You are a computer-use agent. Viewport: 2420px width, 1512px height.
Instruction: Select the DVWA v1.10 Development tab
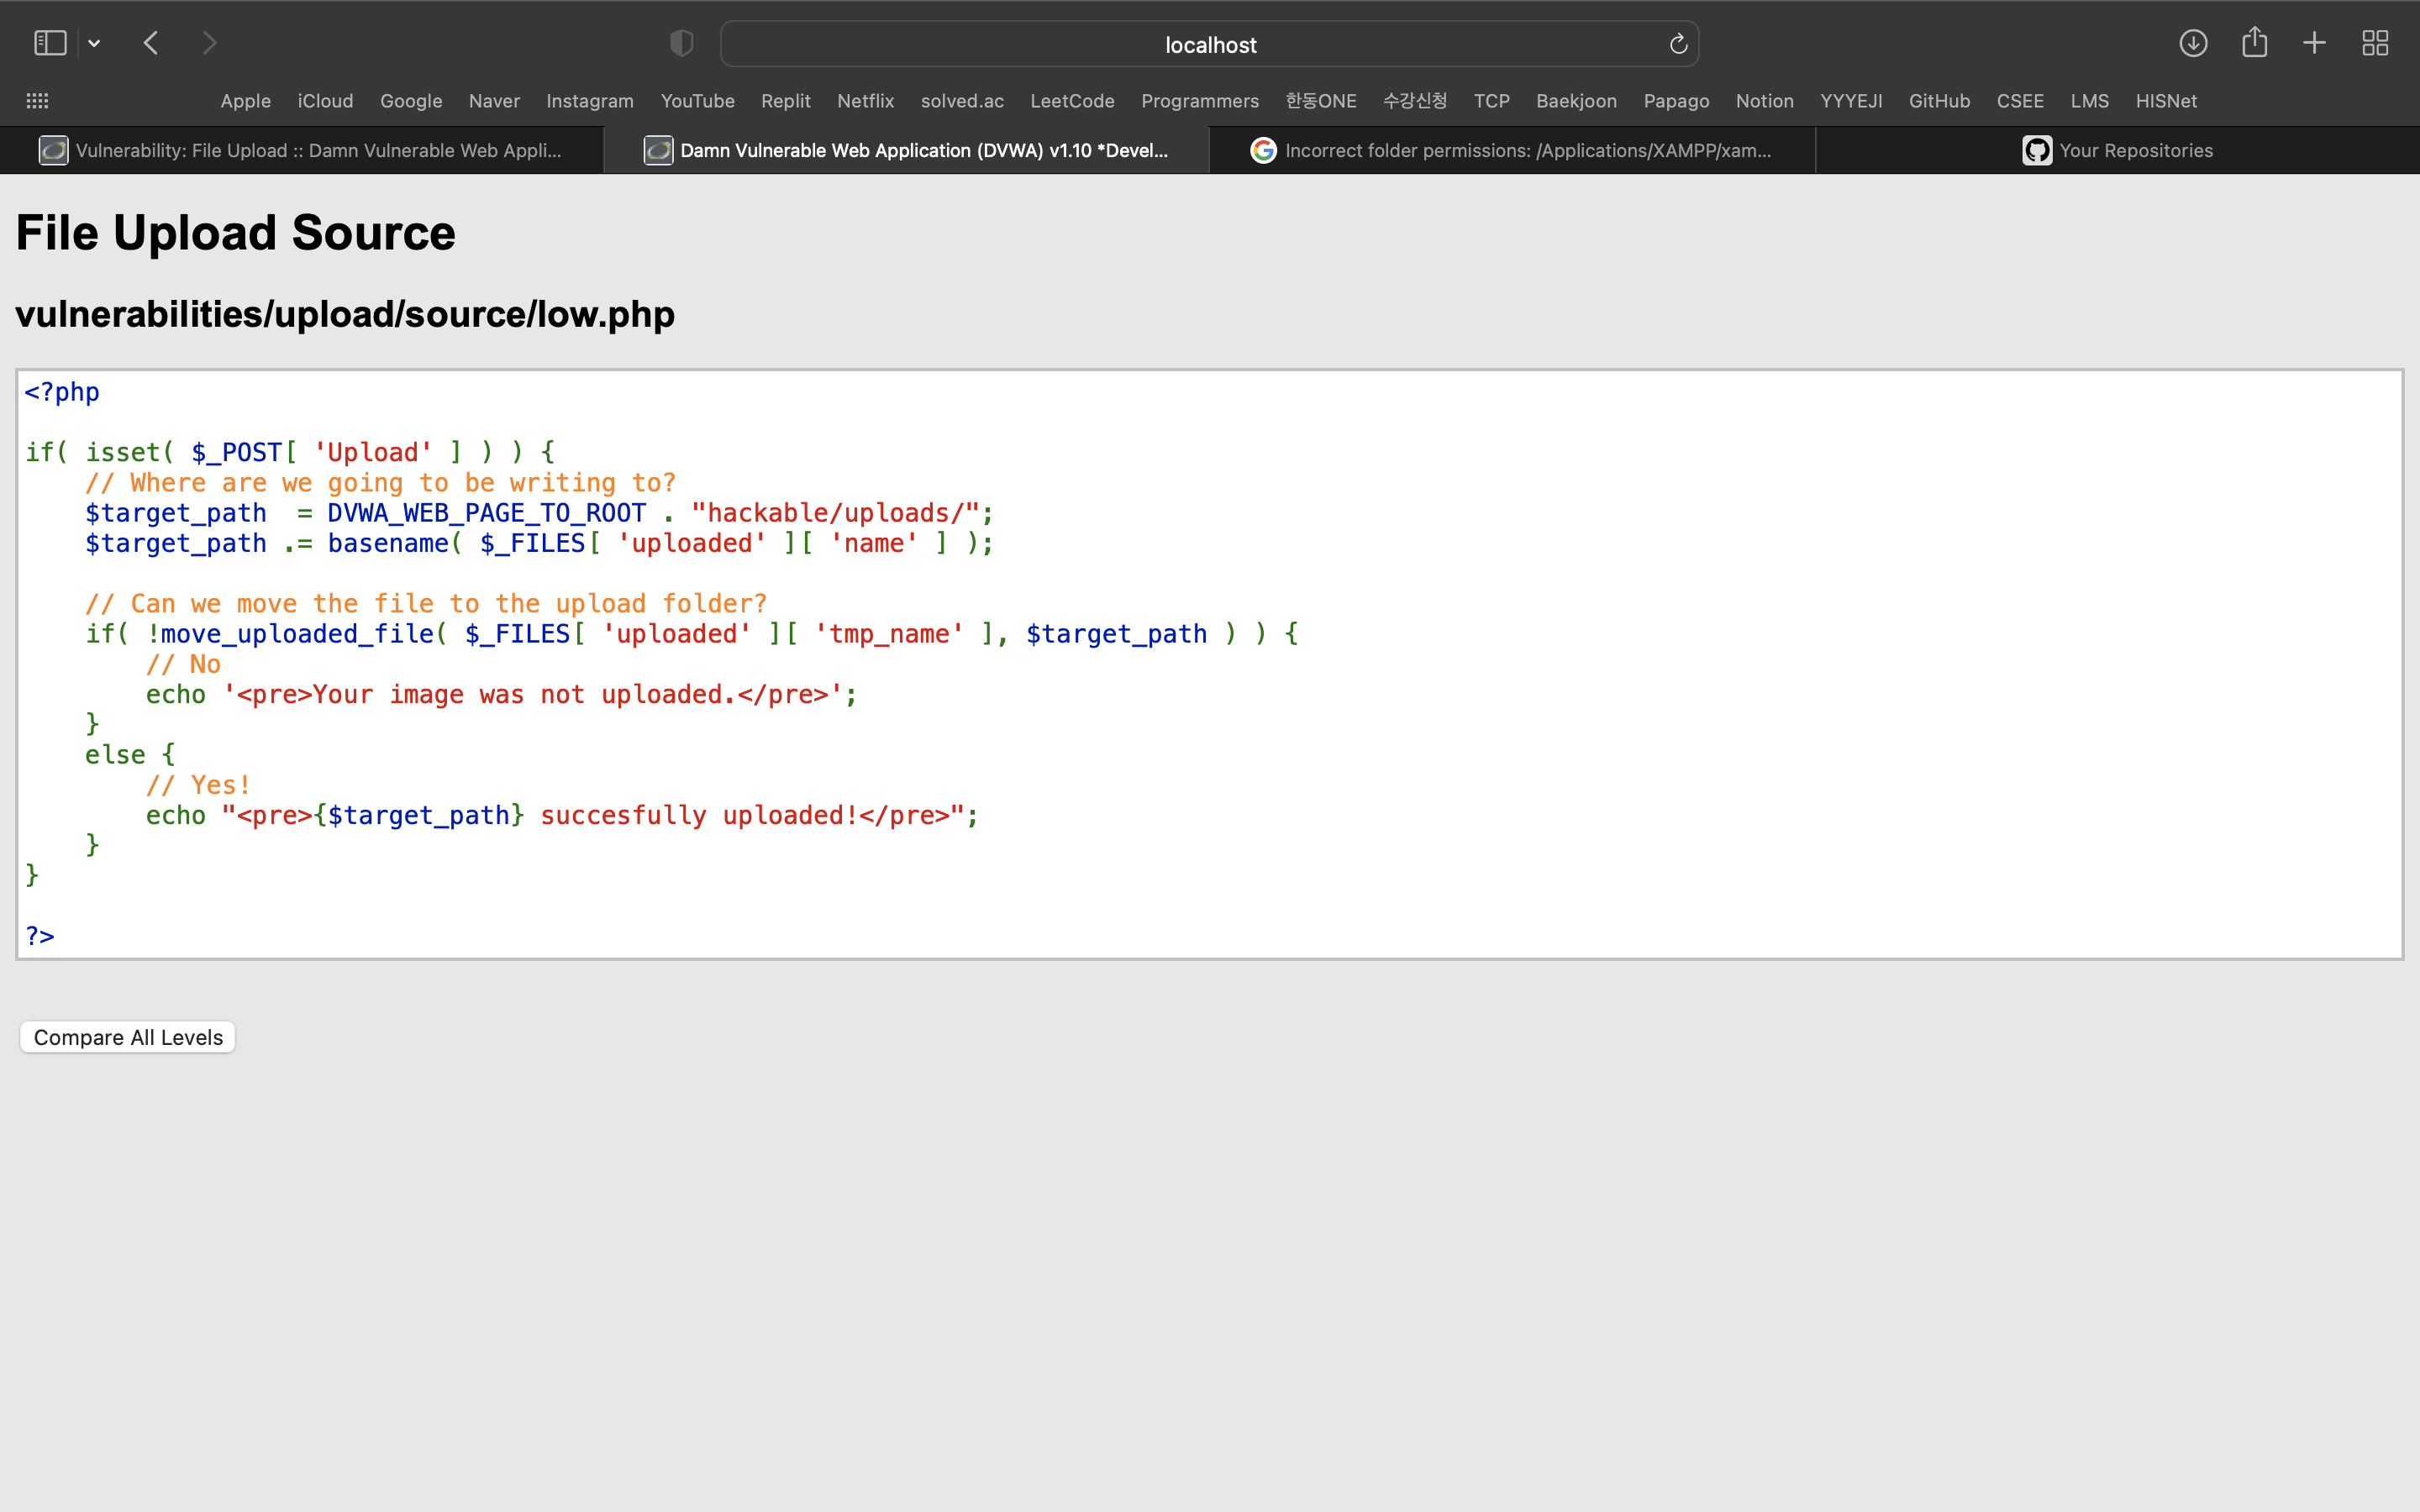pos(907,150)
